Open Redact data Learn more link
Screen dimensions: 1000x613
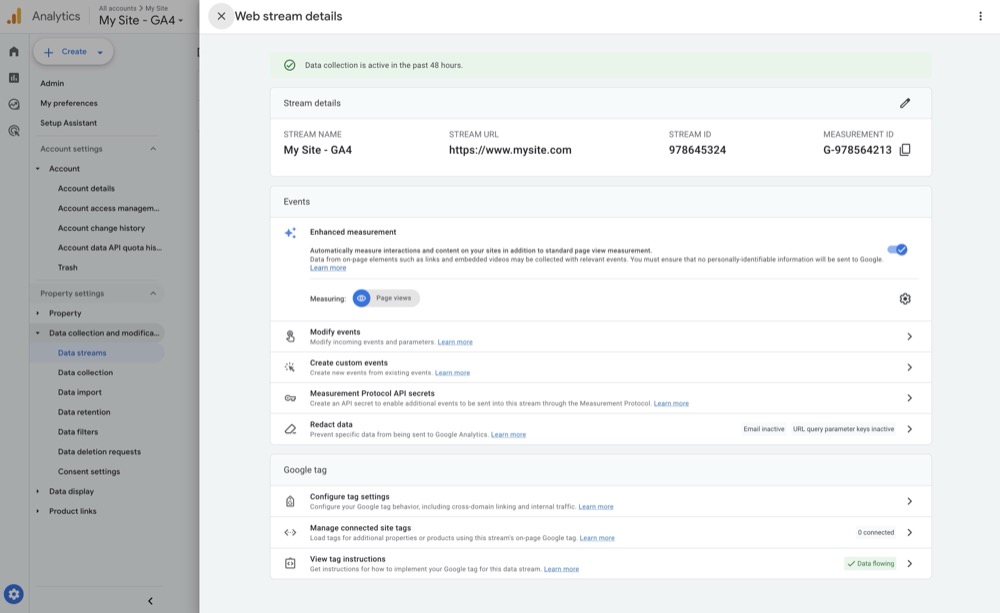(508, 434)
